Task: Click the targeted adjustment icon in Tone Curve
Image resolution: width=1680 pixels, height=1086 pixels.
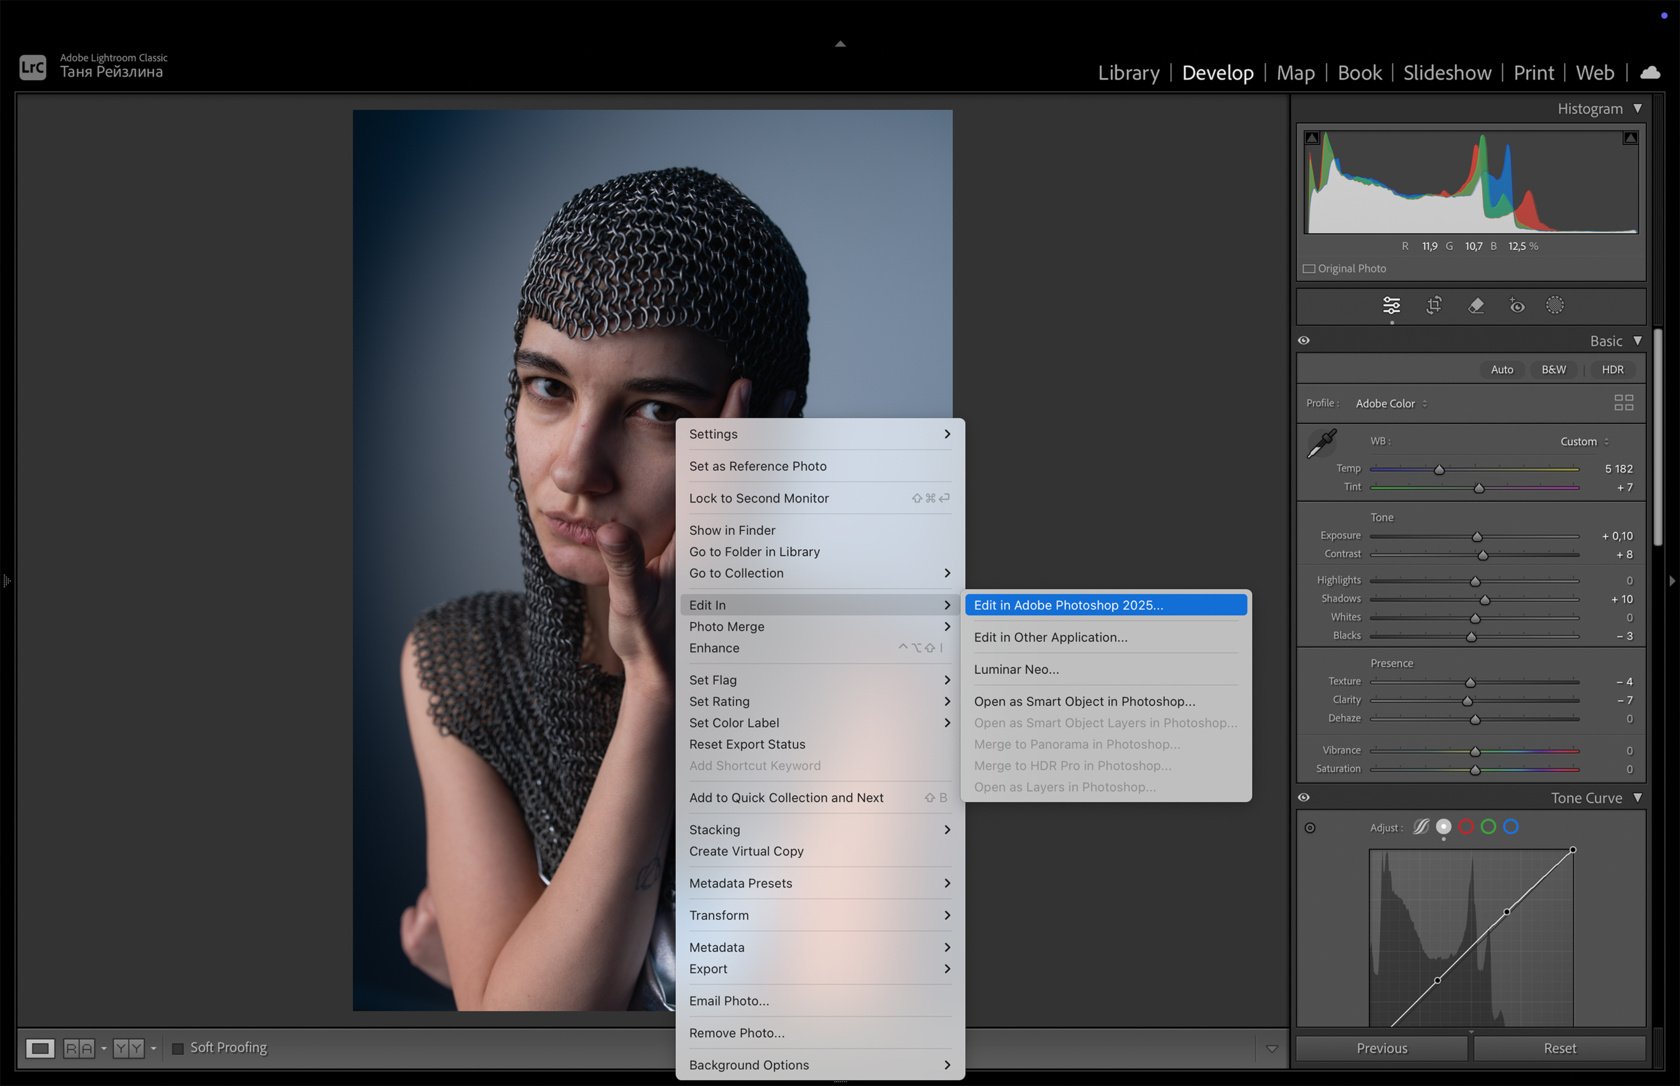Action: click(x=1309, y=827)
